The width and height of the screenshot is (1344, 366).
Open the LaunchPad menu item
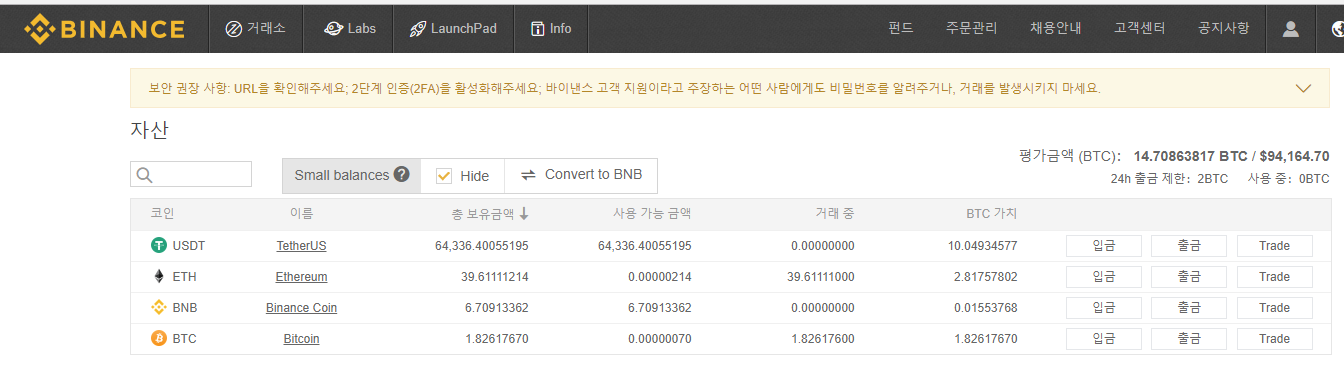click(x=453, y=29)
